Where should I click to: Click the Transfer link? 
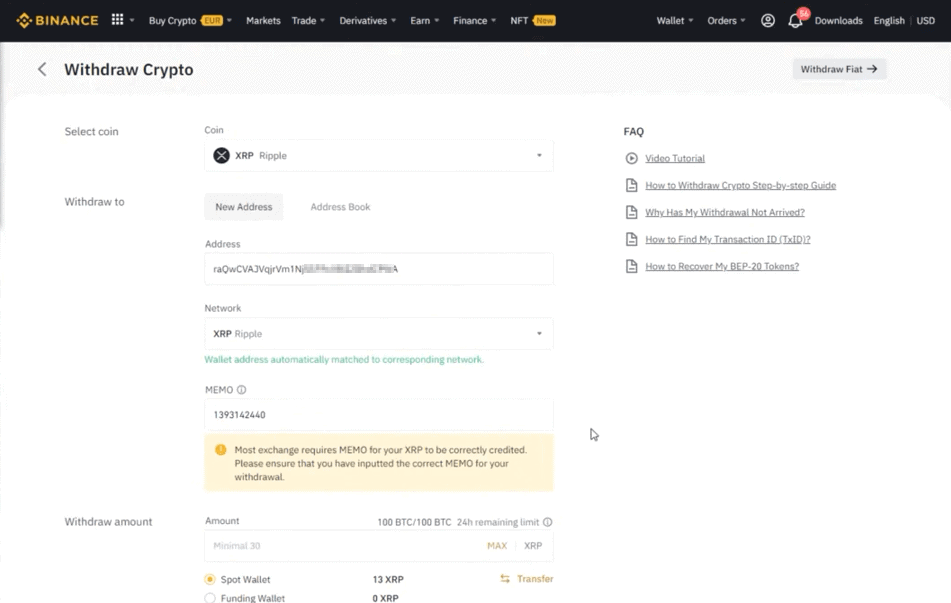pos(535,579)
